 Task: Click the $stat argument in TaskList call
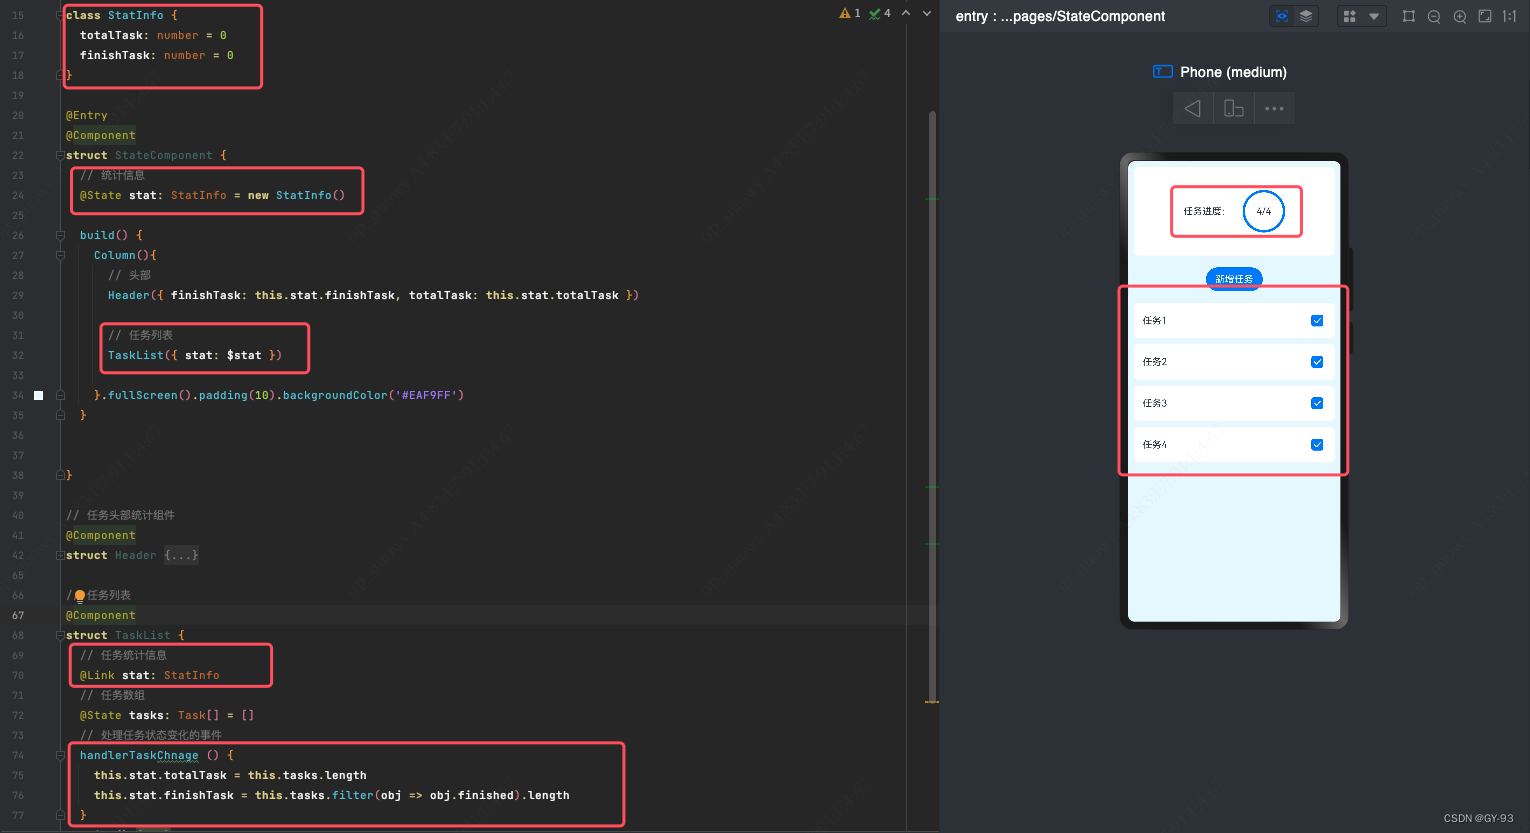(244, 355)
